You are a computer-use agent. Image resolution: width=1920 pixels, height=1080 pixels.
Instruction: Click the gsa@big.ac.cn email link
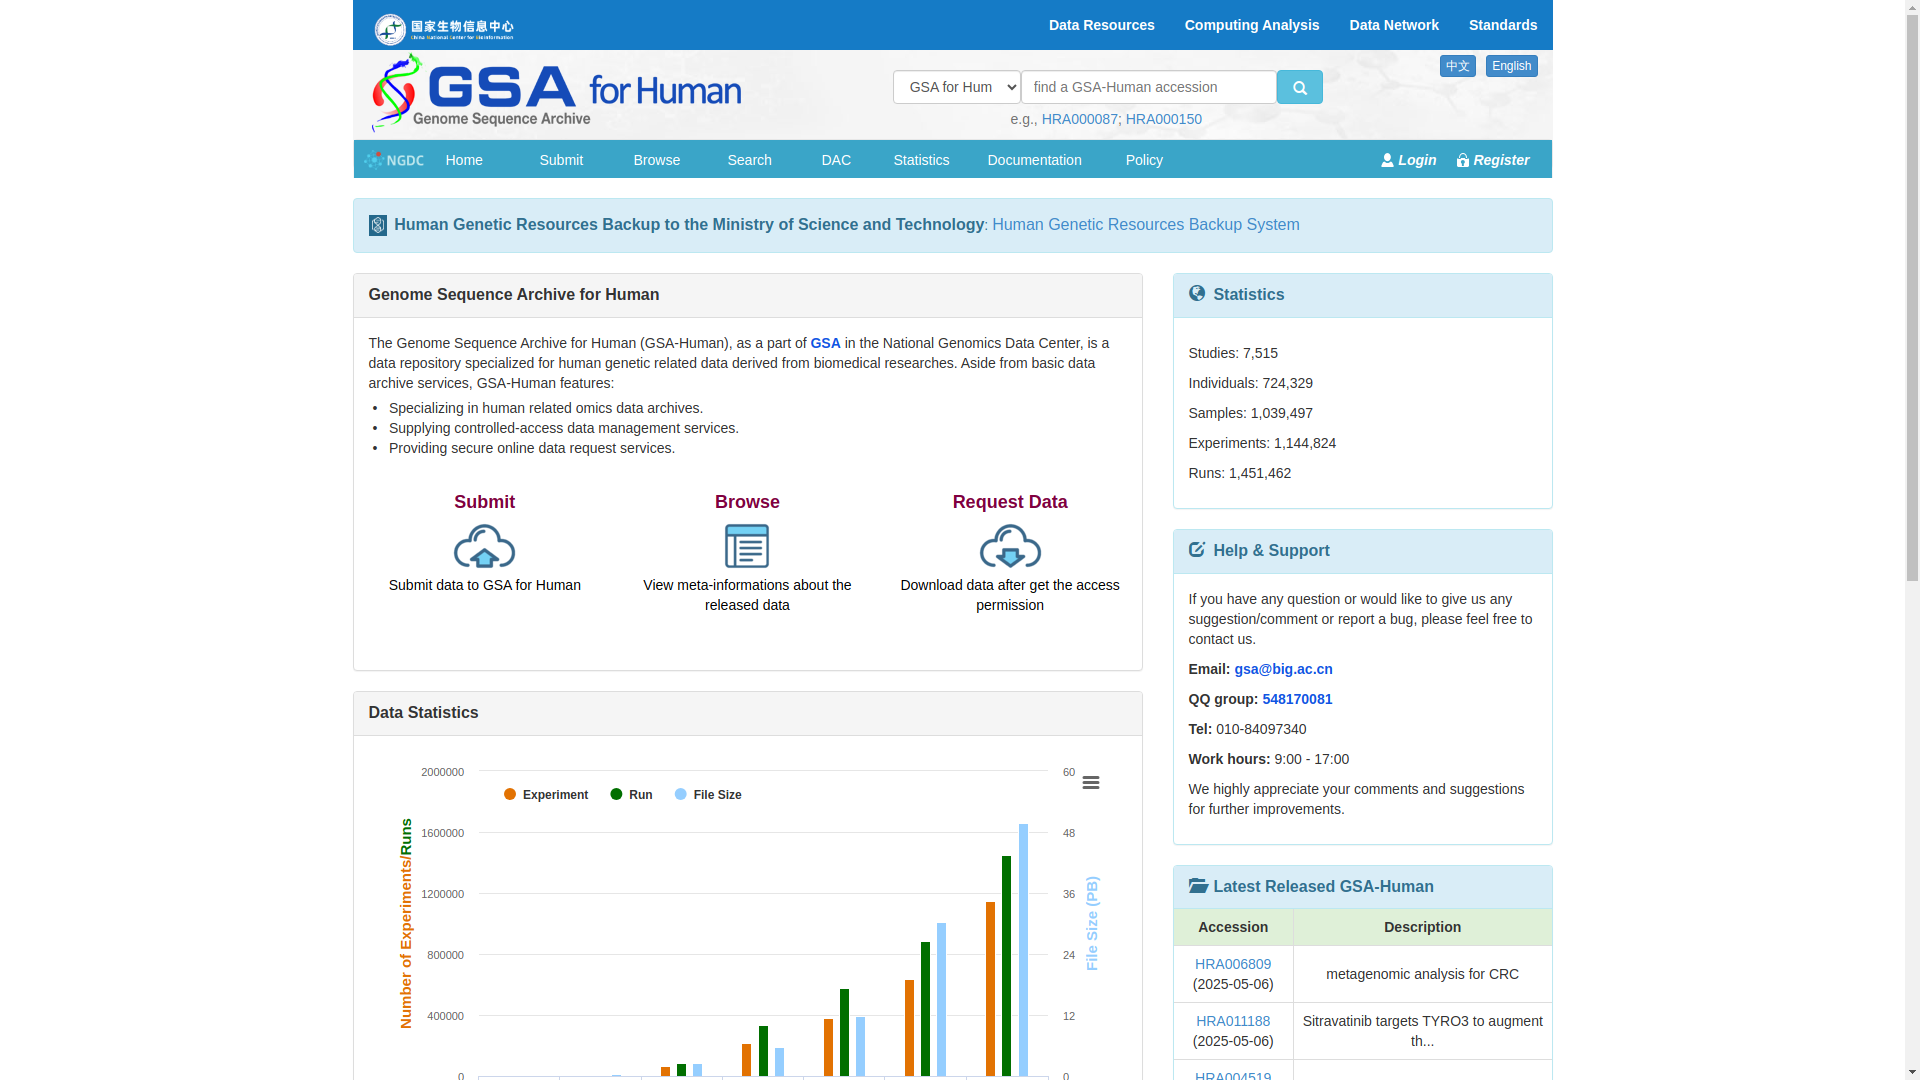[x=1283, y=669]
